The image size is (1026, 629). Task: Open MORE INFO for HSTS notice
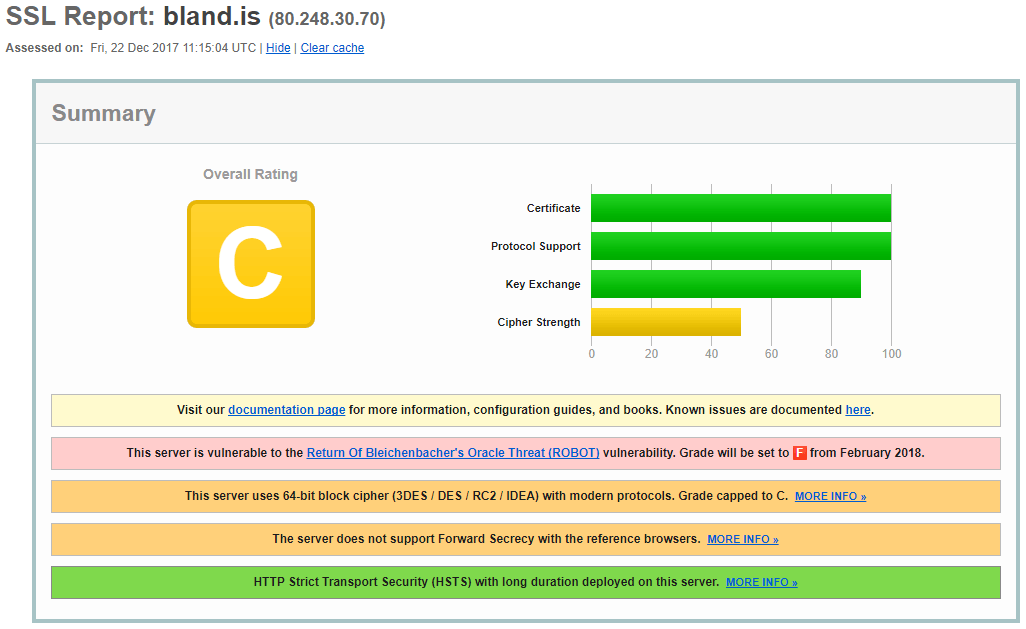point(762,583)
